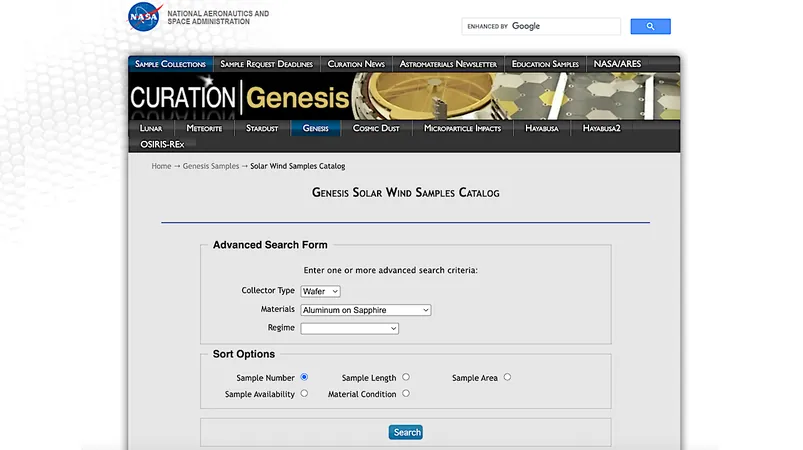Screen dimensions: 803x450
Task: Open the NASA/ARES tab
Action: click(x=617, y=64)
